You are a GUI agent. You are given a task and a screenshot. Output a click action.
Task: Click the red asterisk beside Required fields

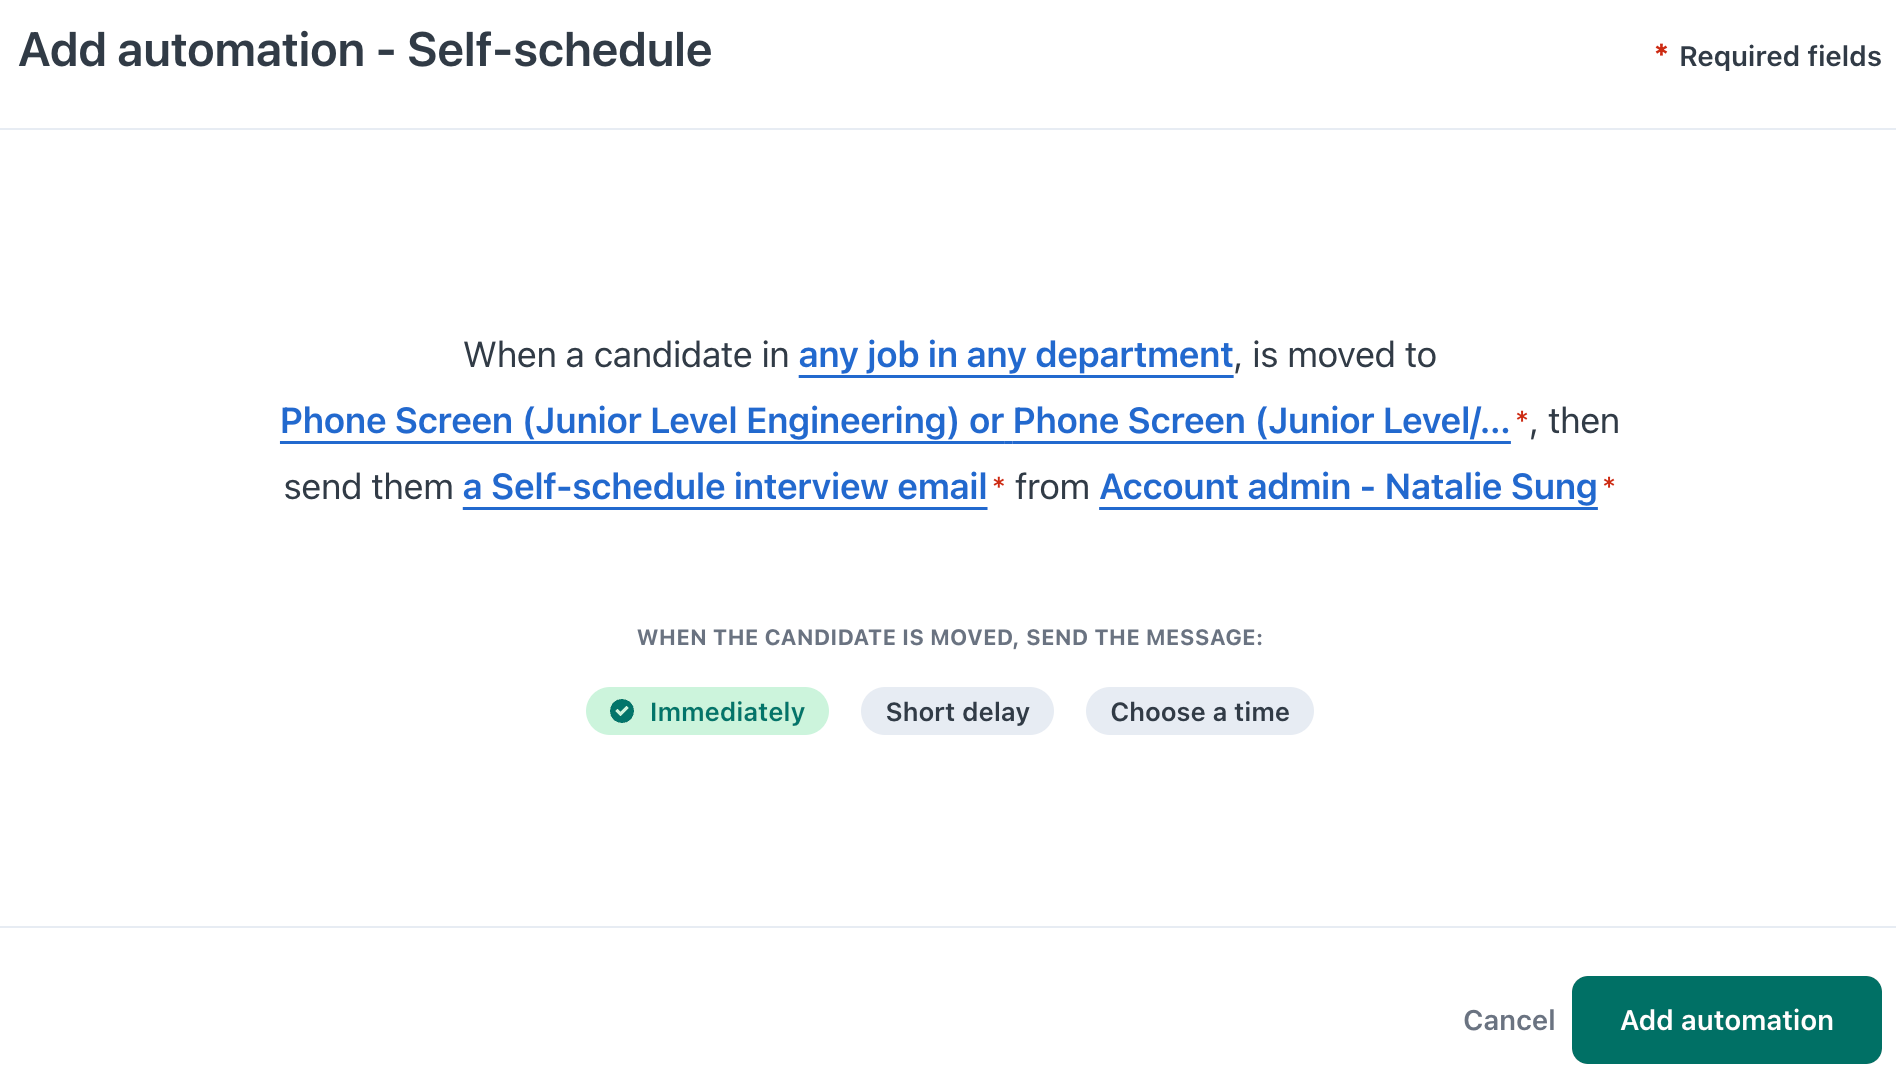(x=1661, y=51)
